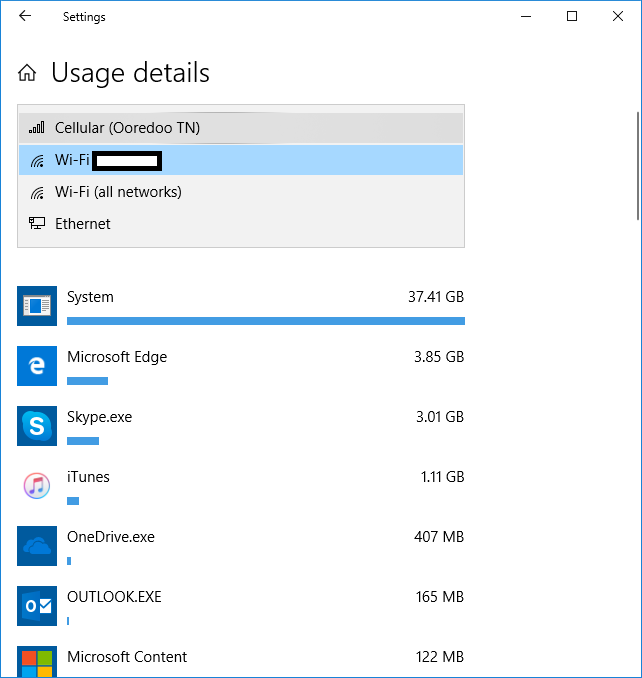Click the Ethernet monitor icon
Screen dimensions: 642x678
37,224
